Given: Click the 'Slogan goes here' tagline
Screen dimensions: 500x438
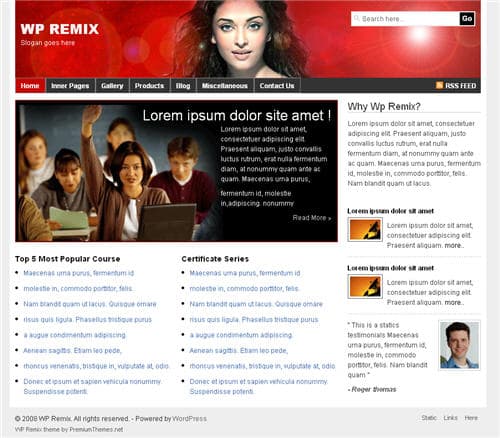Looking at the screenshot, I should [48, 43].
